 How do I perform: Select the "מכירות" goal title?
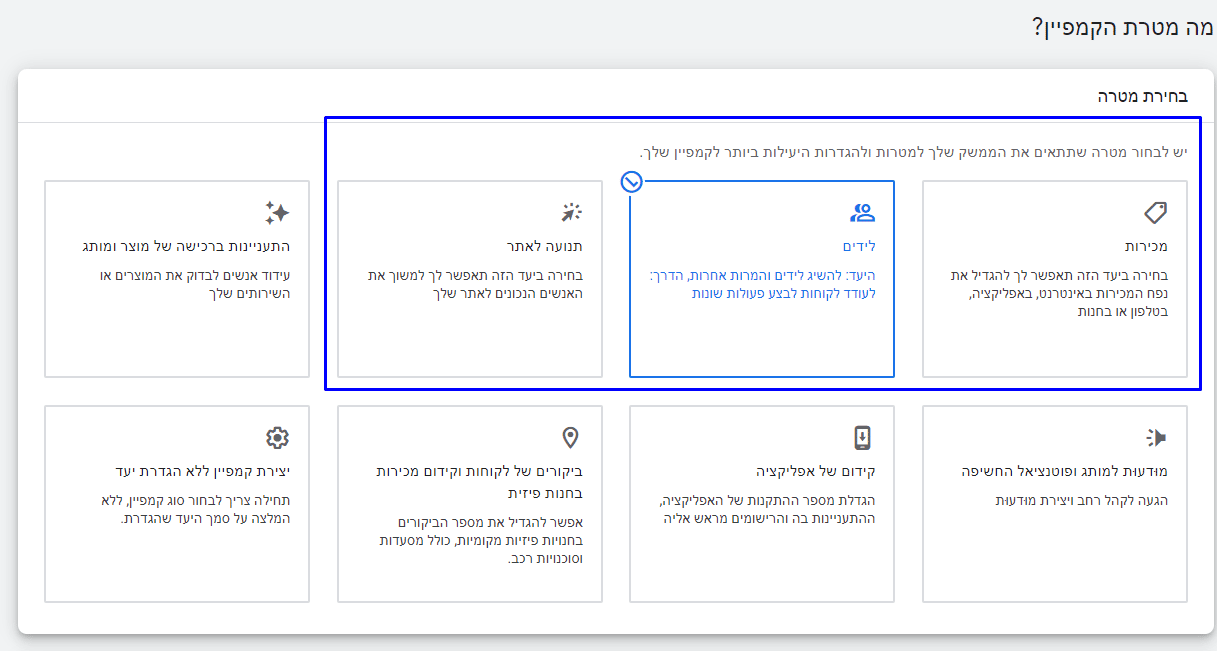(x=1146, y=246)
